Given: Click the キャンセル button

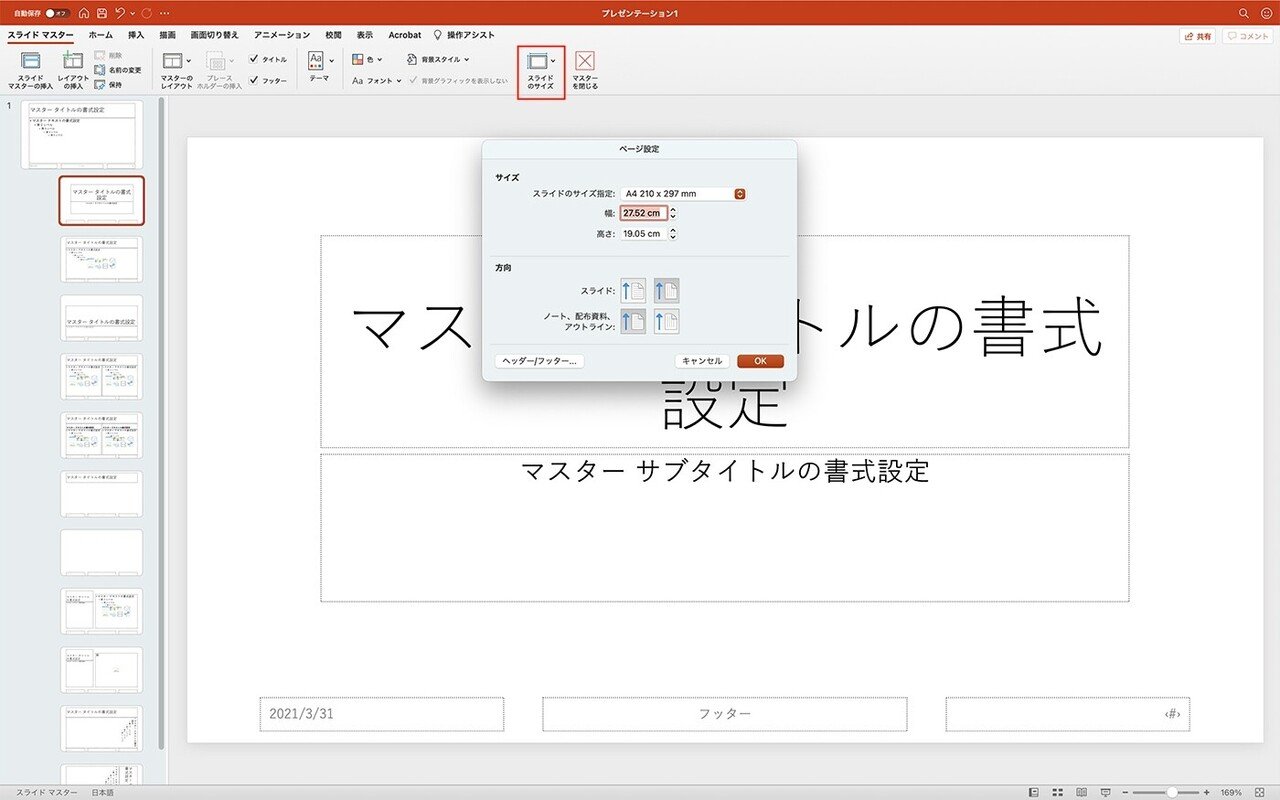Looking at the screenshot, I should point(702,361).
